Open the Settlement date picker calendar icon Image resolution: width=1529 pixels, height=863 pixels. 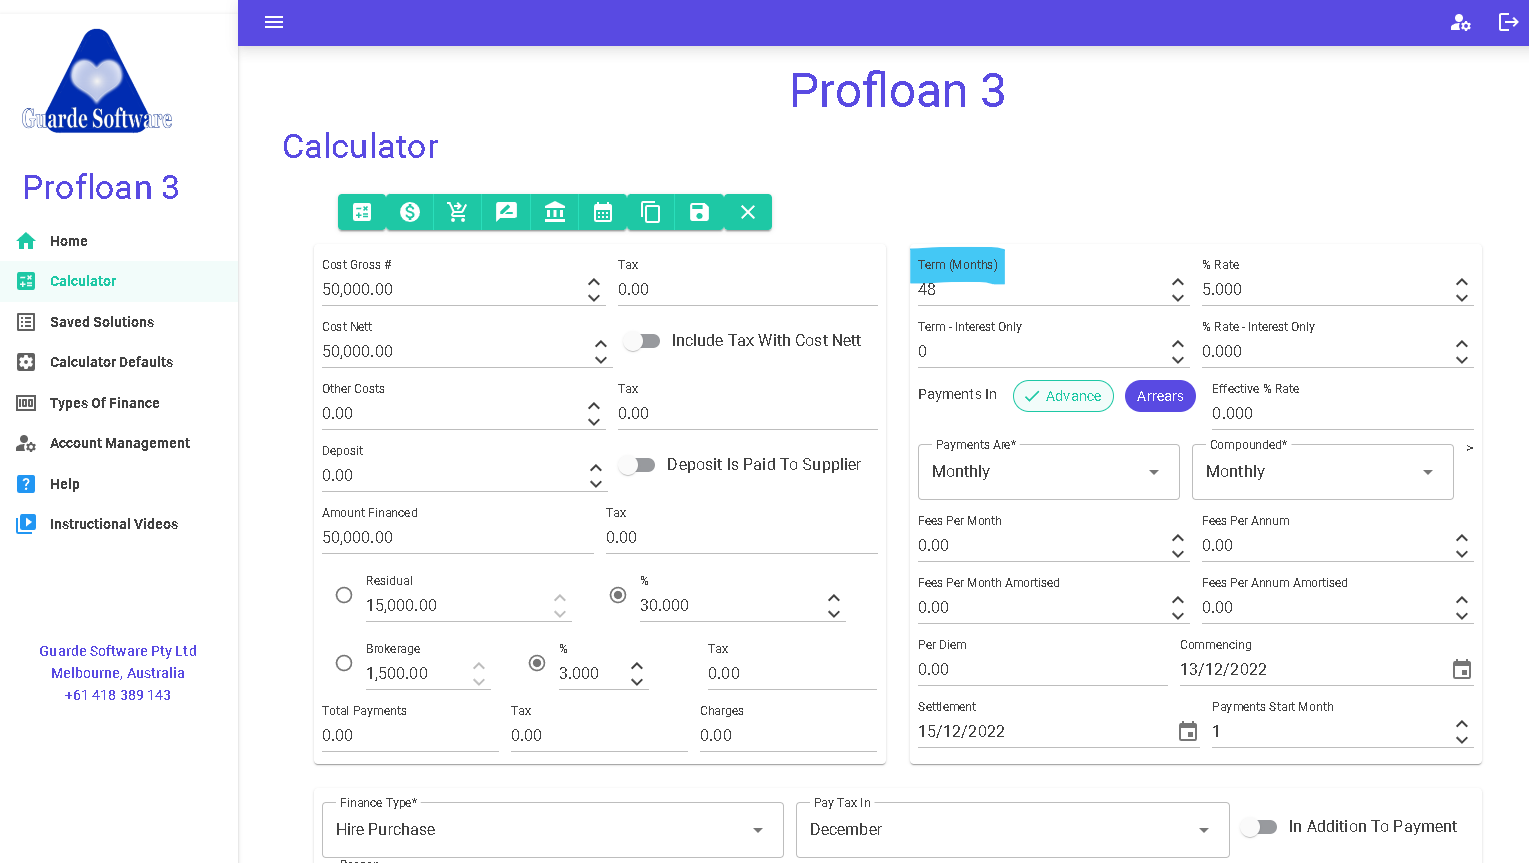(1188, 731)
